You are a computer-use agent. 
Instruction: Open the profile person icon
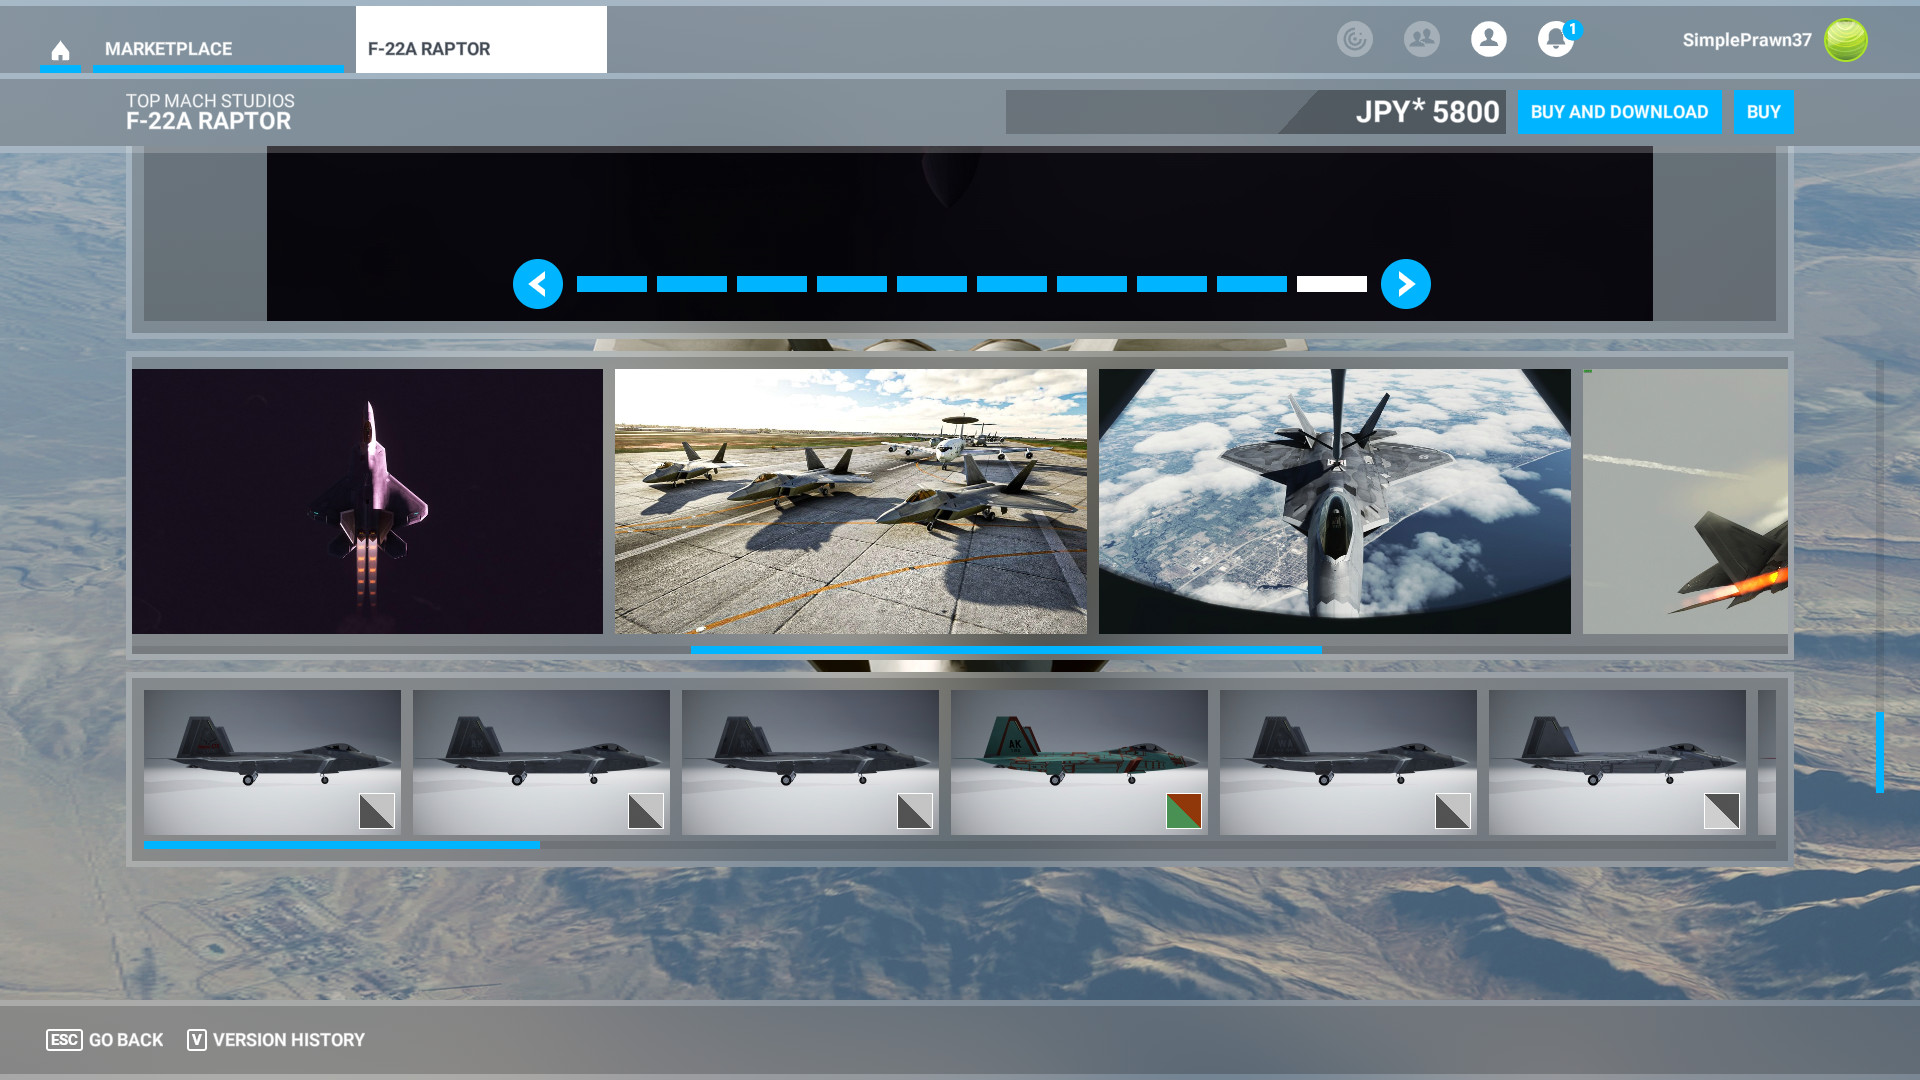[1488, 40]
